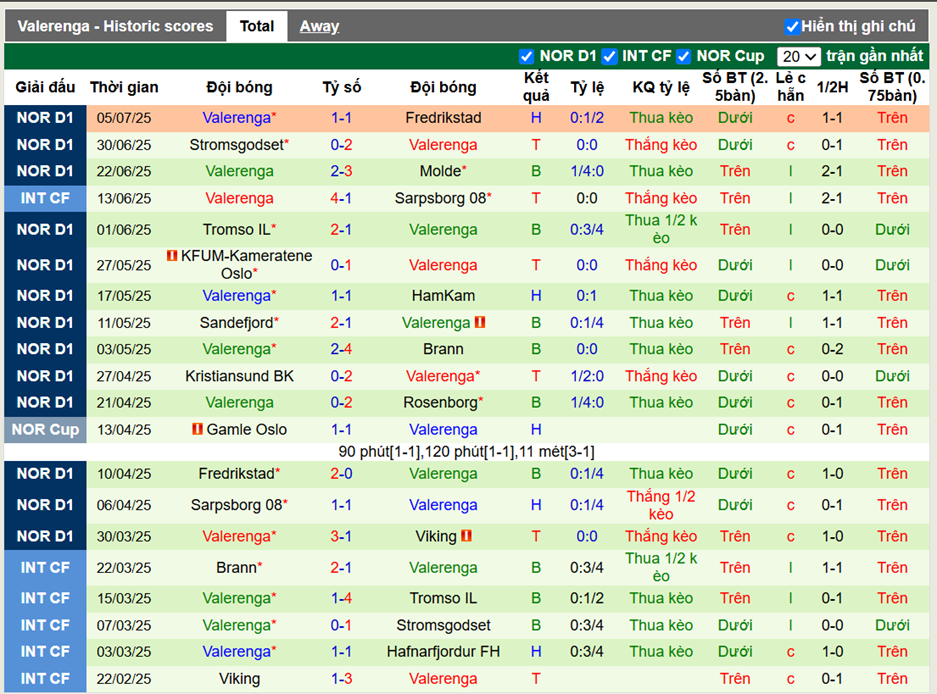Select Kristiansund BK team name

point(239,376)
